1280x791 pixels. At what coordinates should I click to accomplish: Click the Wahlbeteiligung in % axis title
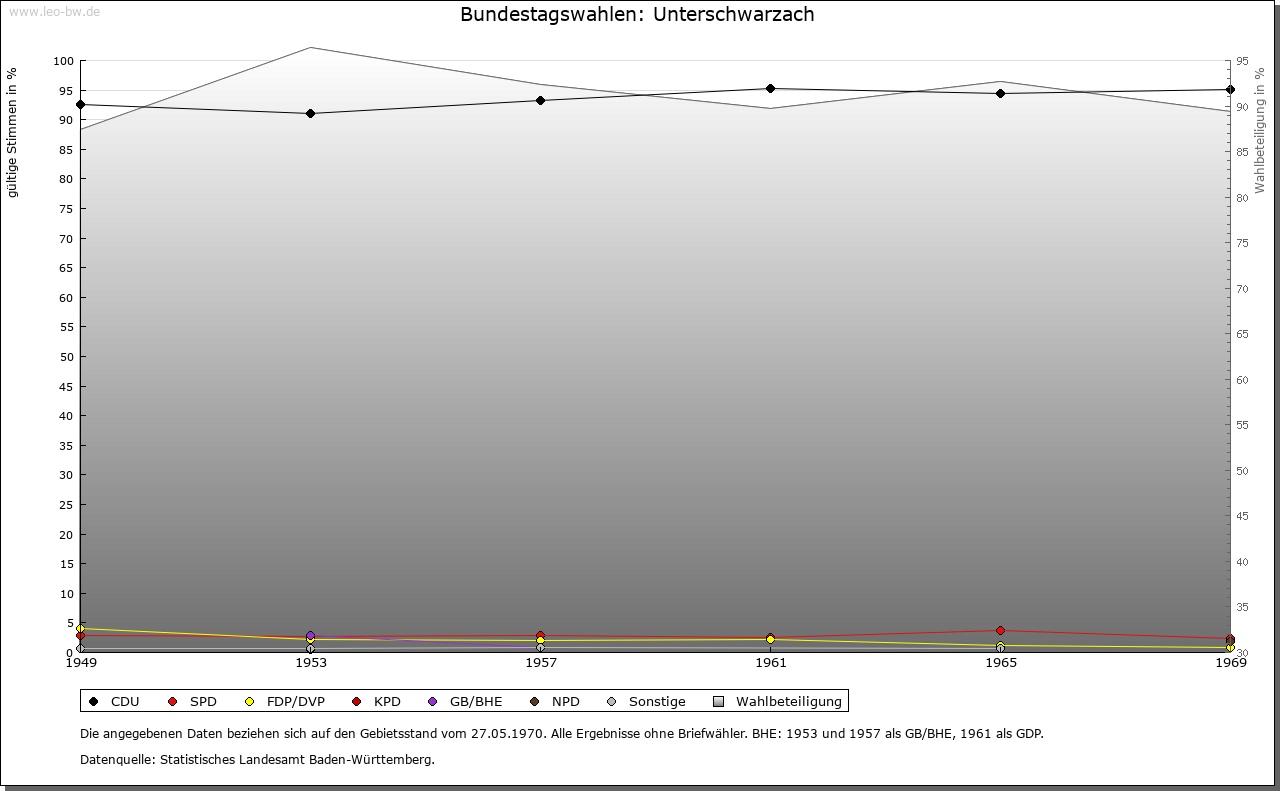coord(1260,131)
